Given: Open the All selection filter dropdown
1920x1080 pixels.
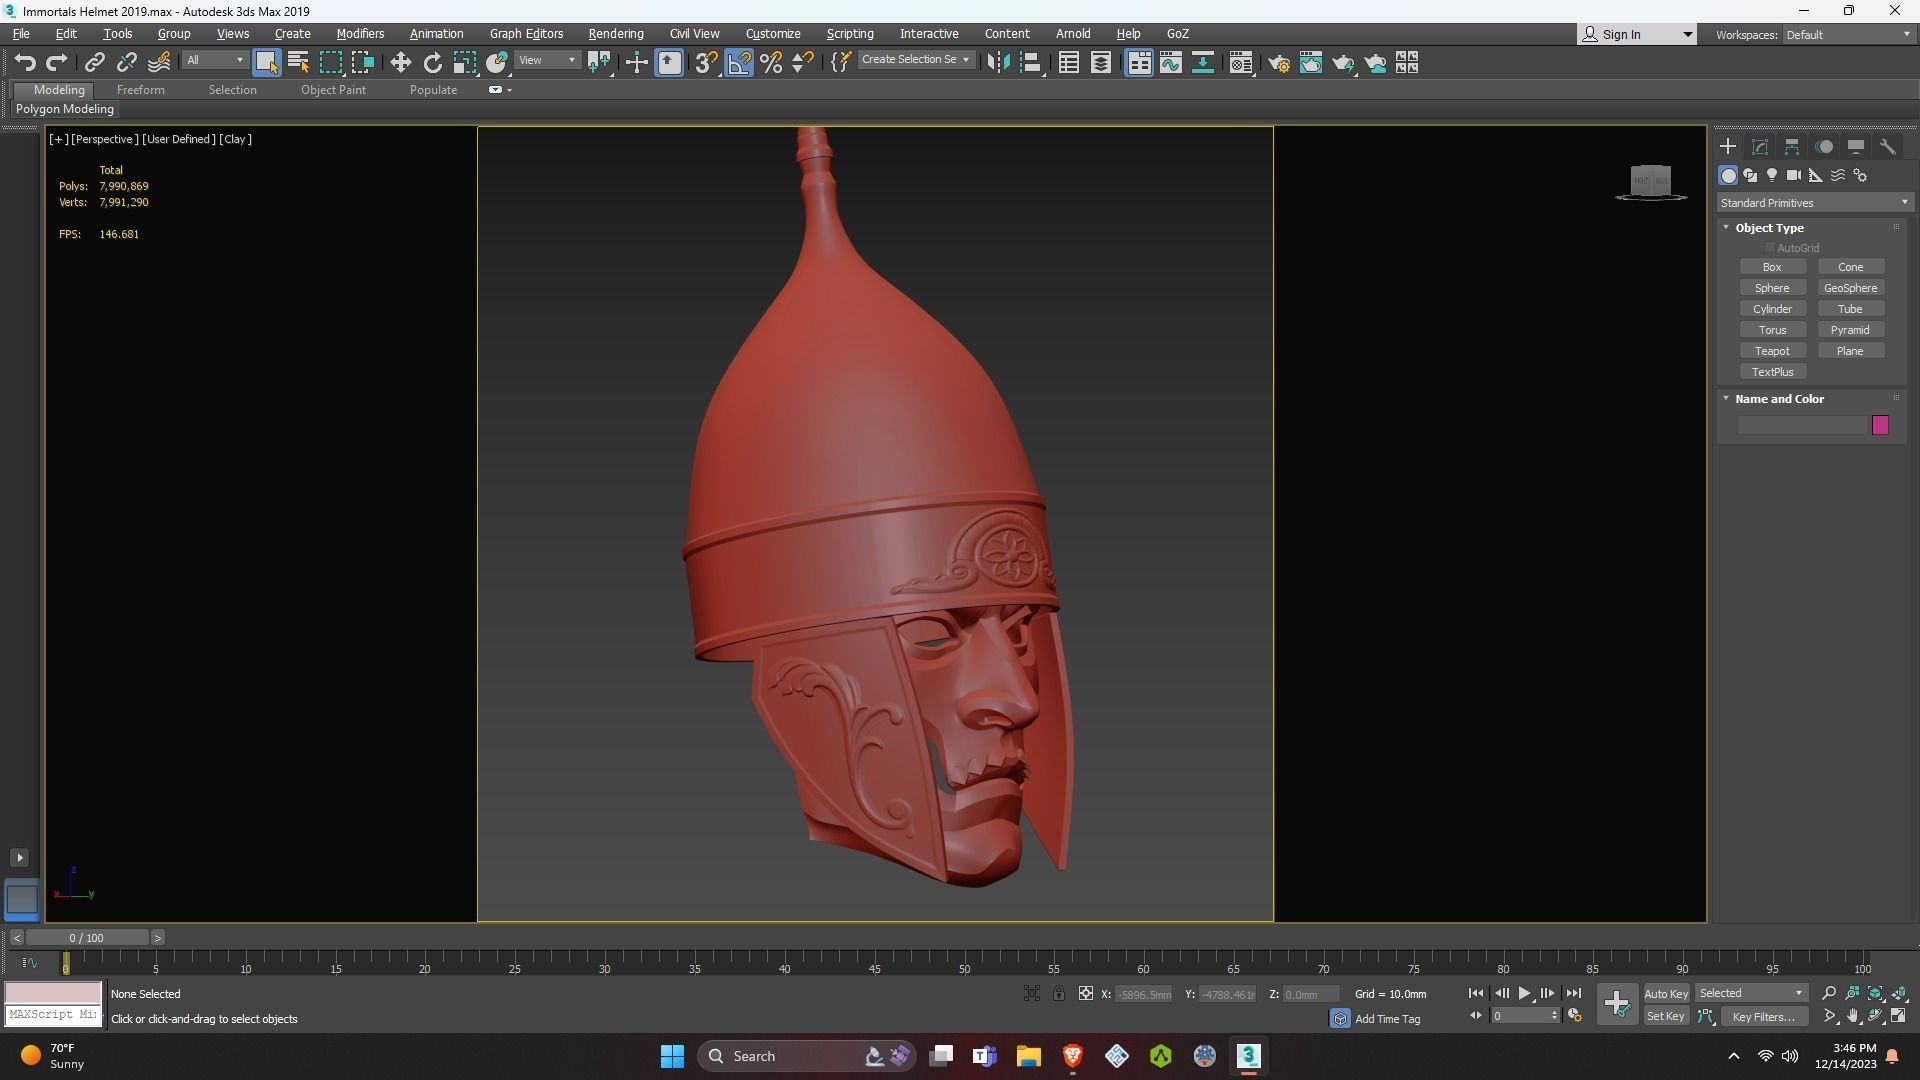Looking at the screenshot, I should click(x=214, y=61).
